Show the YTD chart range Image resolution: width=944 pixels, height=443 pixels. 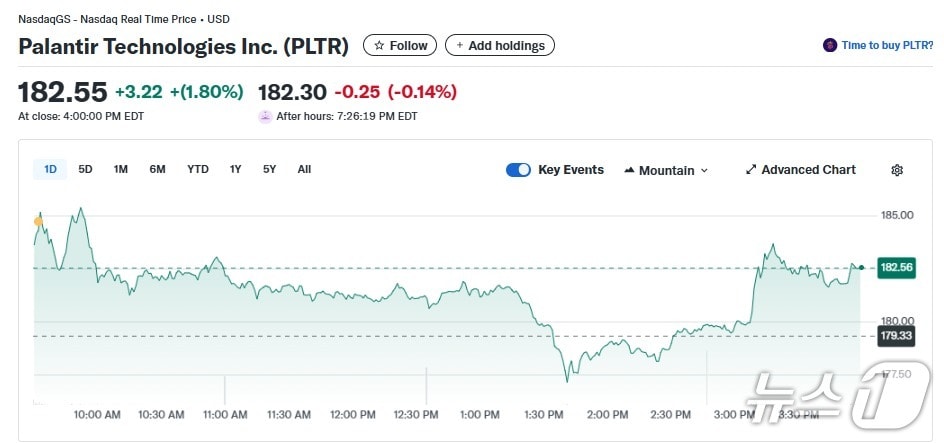pyautogui.click(x=198, y=169)
